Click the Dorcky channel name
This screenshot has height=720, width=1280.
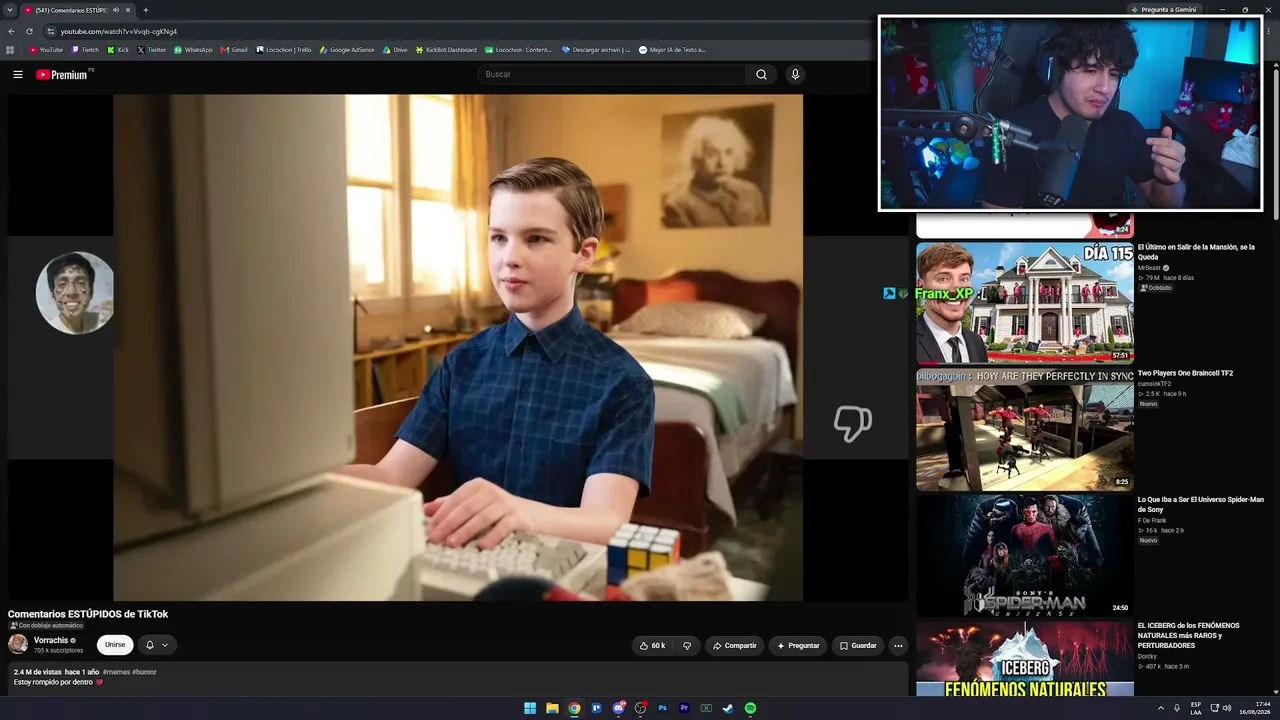(x=1147, y=656)
